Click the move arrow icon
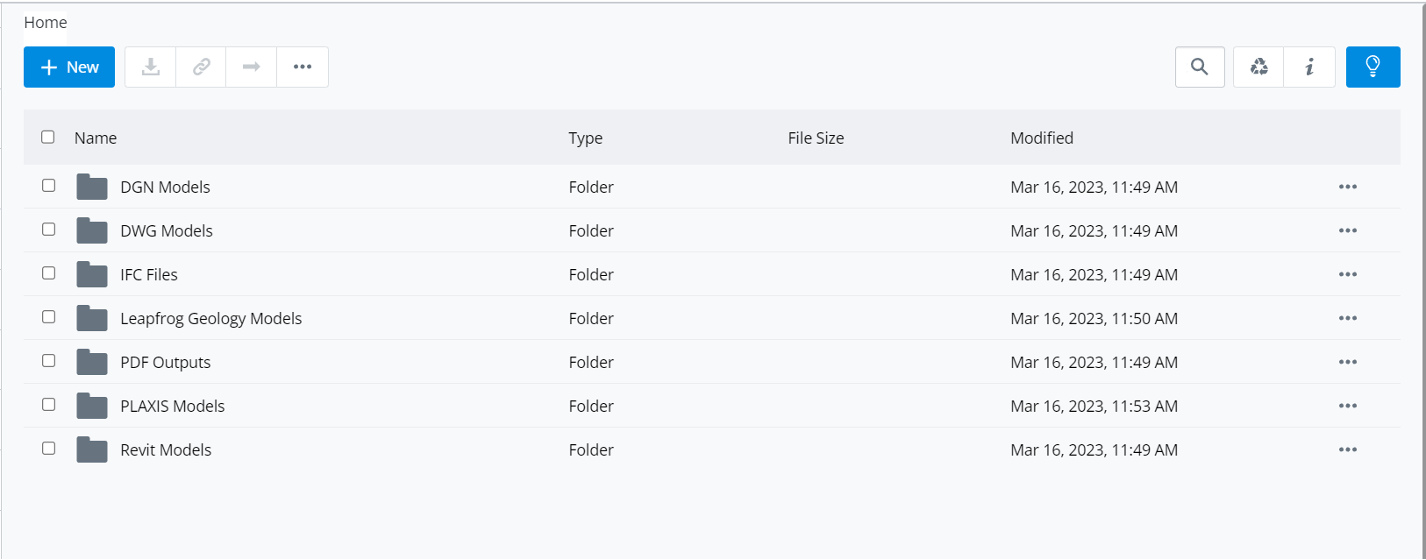The image size is (1426, 560). tap(252, 67)
